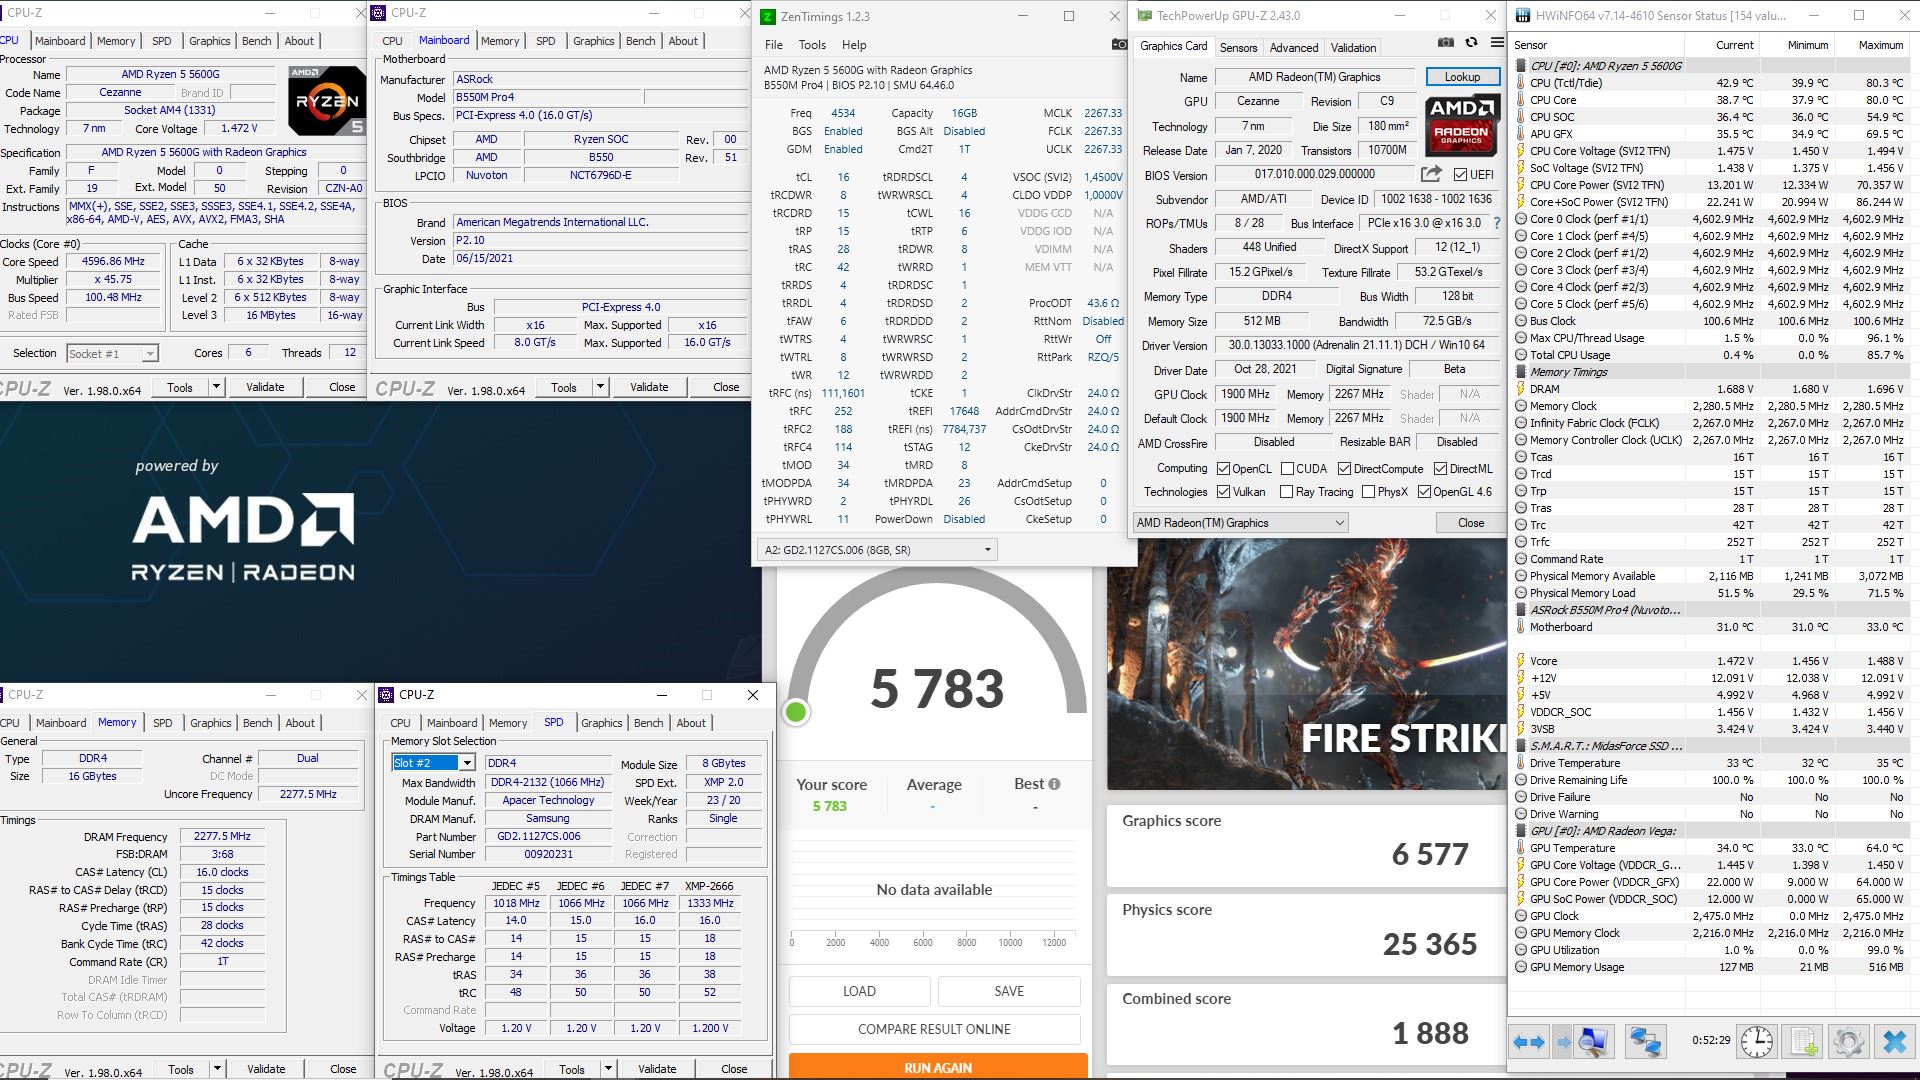Viewport: 1920px width, 1080px height.
Task: Toggle the CUDA checkbox
Action: [x=1288, y=469]
